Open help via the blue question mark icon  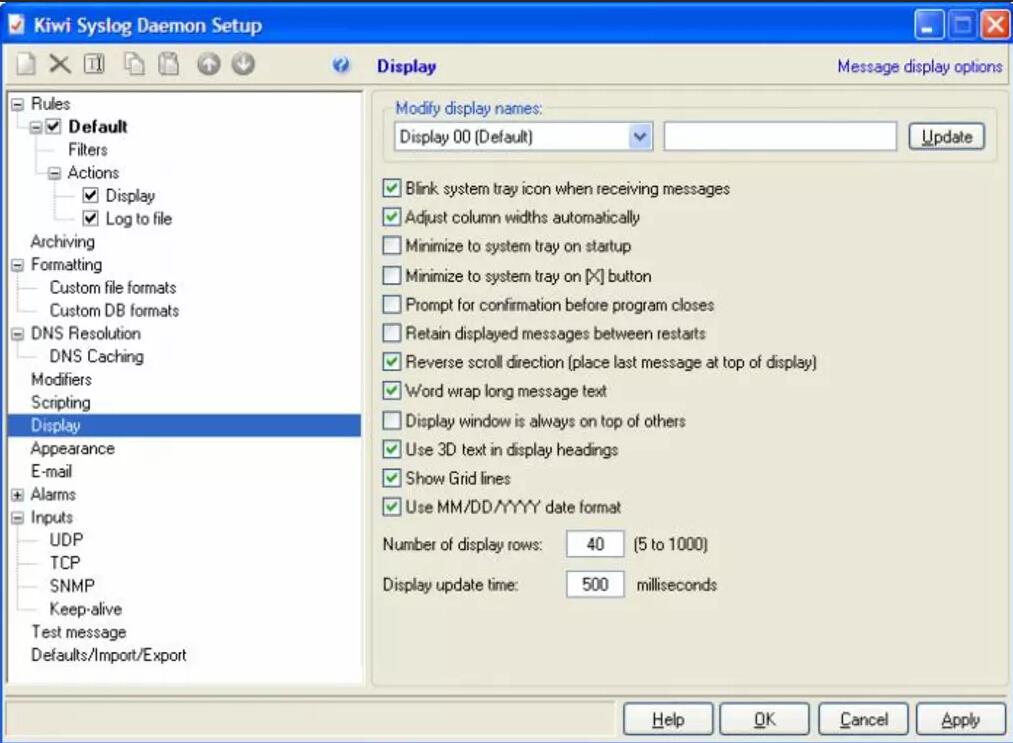[x=341, y=65]
